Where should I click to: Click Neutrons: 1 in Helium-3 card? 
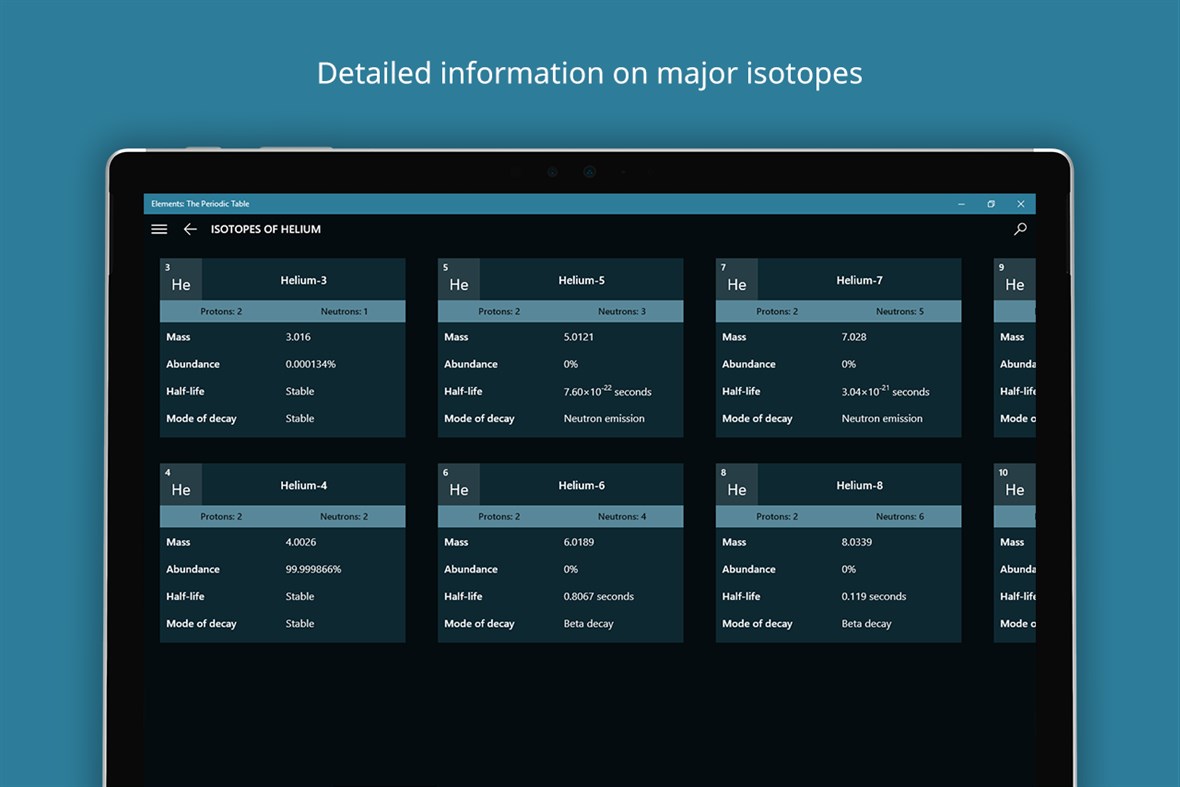tap(344, 311)
